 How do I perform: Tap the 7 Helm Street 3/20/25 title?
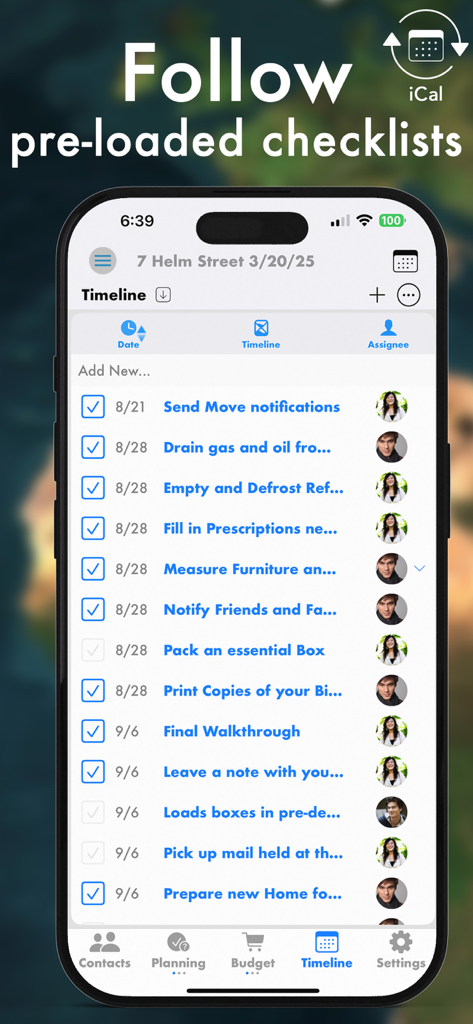pos(225,261)
